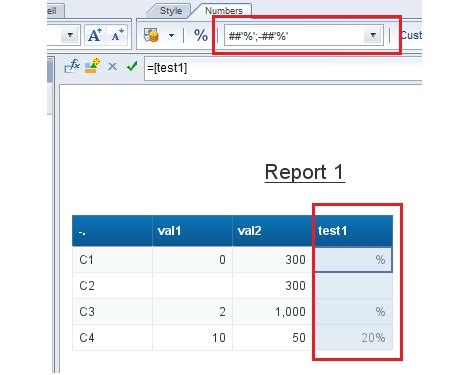470x375 pixels.
Task: Decrease font size with small A button
Action: [117, 35]
